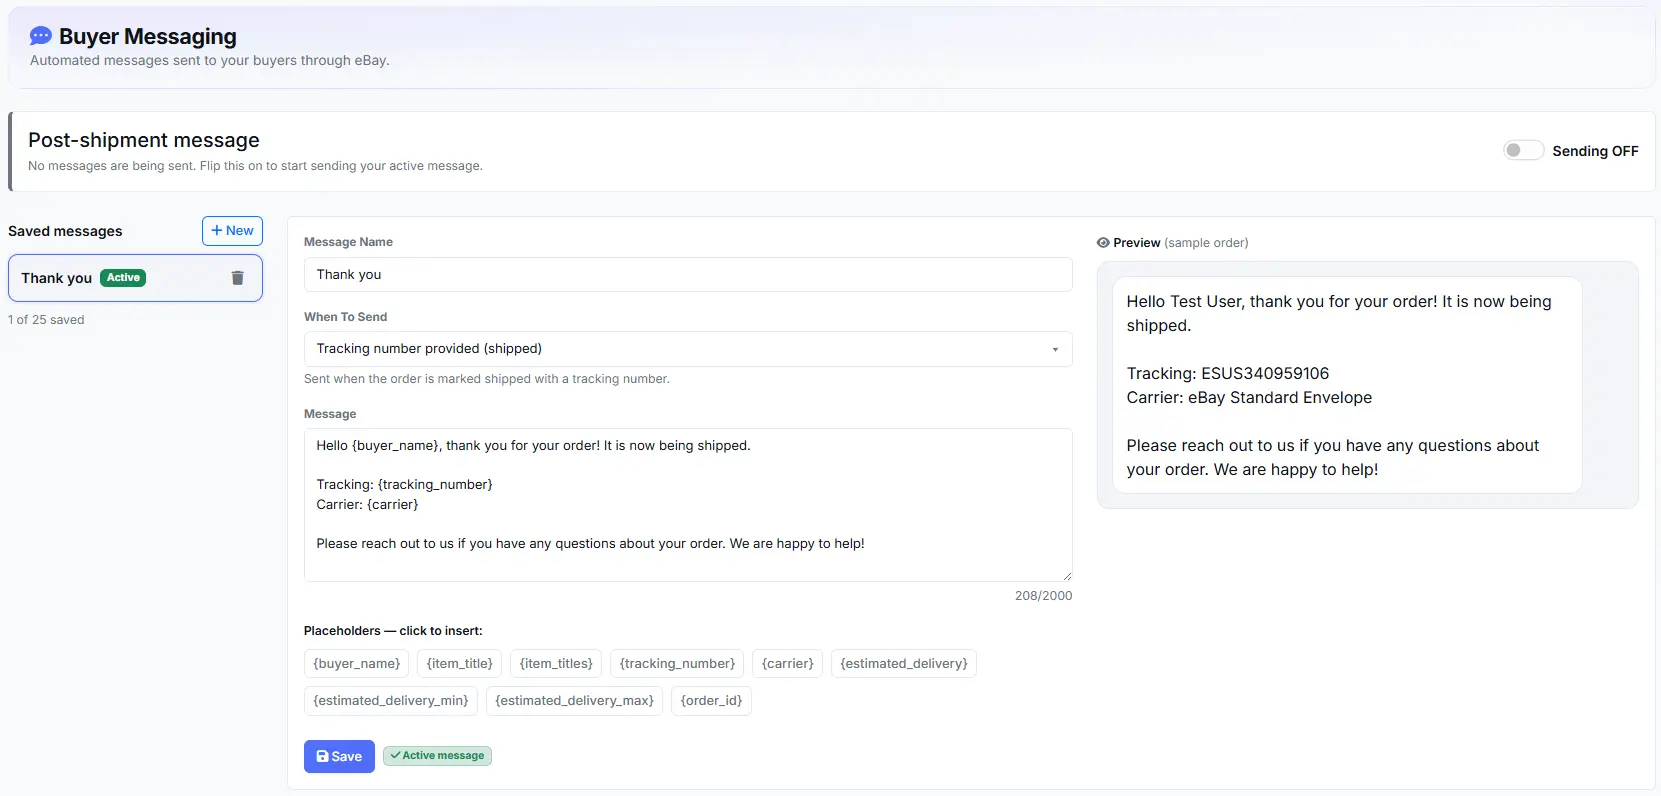Select the Thank you saved message

click(x=135, y=278)
